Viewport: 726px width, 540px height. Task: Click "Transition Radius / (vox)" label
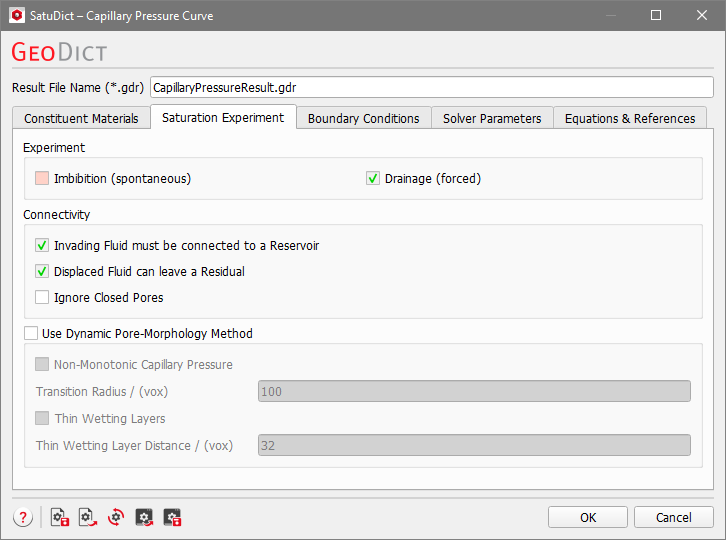pos(102,391)
